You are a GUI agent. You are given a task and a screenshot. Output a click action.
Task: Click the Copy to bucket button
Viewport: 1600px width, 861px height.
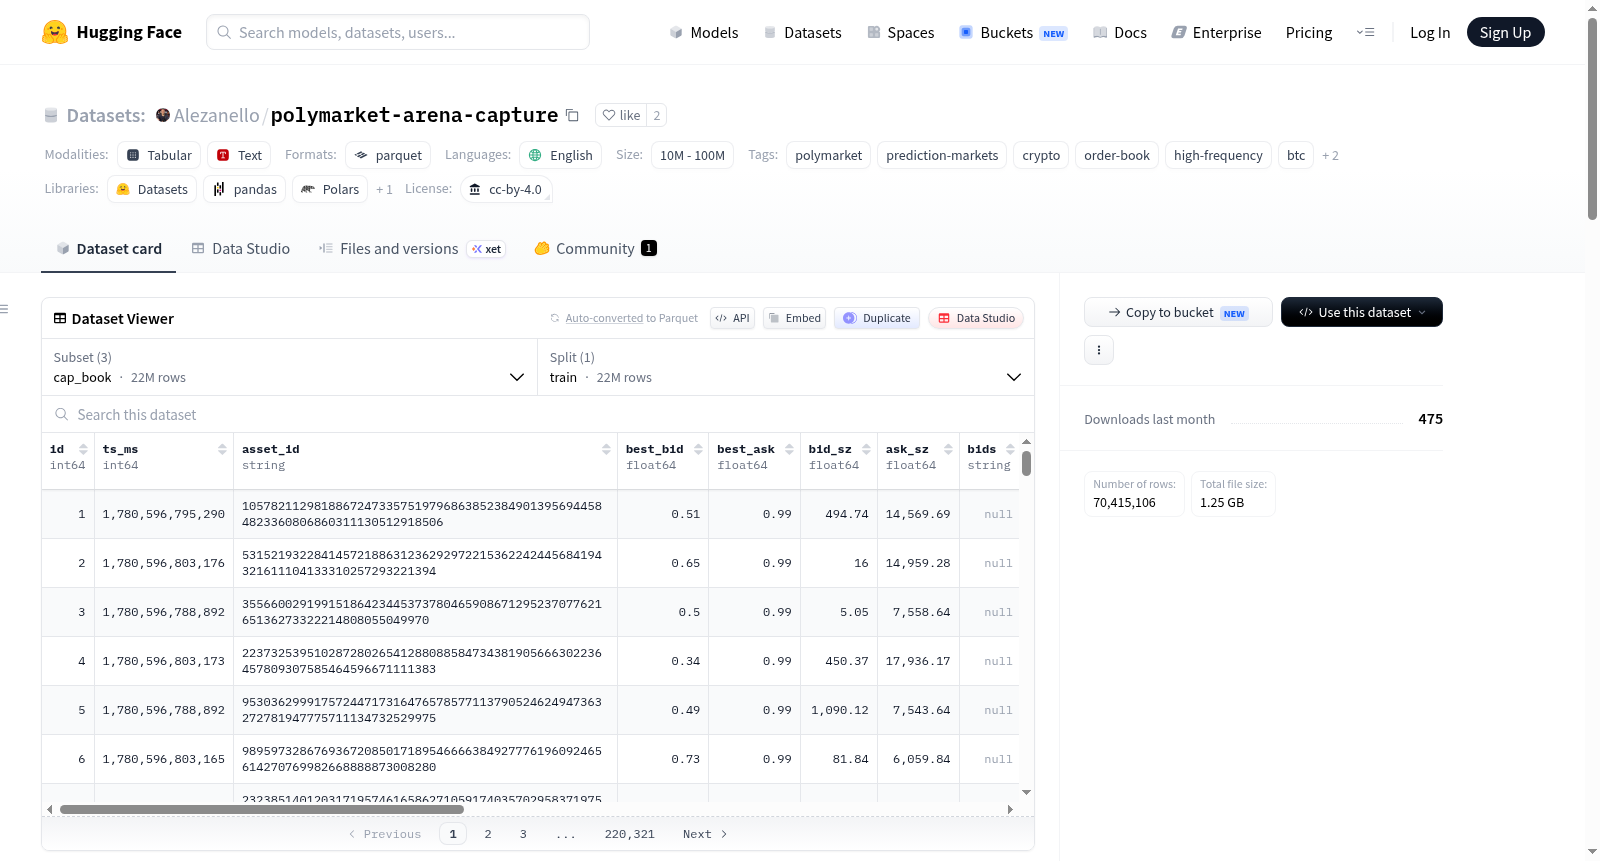(1178, 312)
